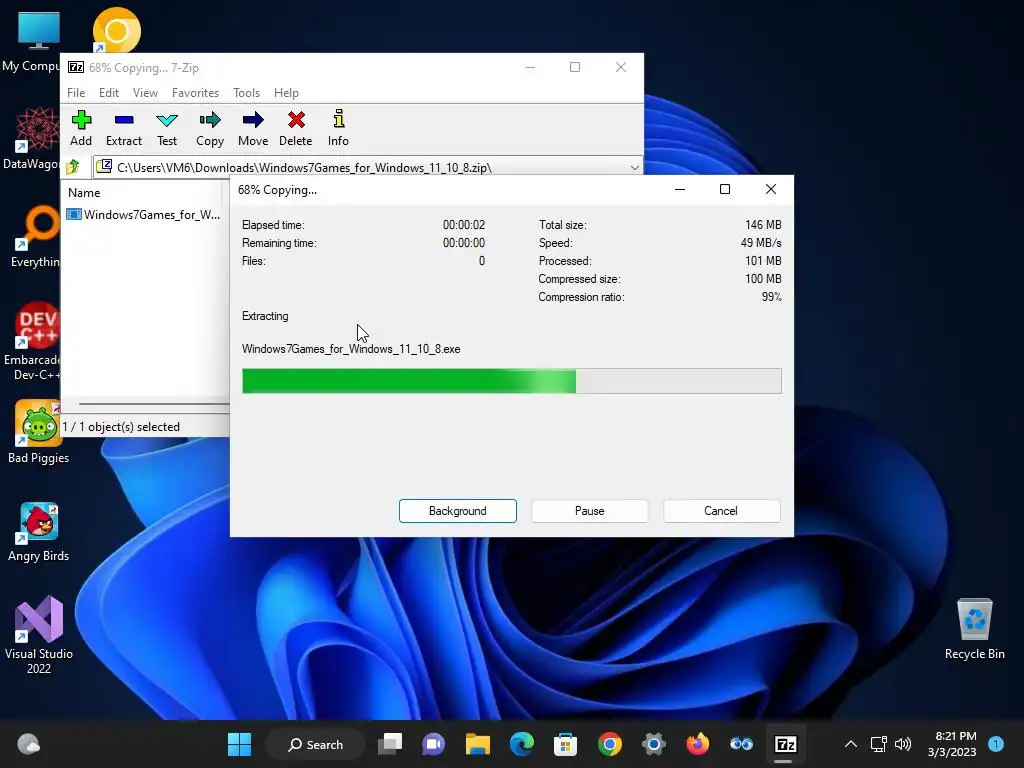Click the Info toolbar icon
This screenshot has height=768, width=1024.
[x=338, y=128]
